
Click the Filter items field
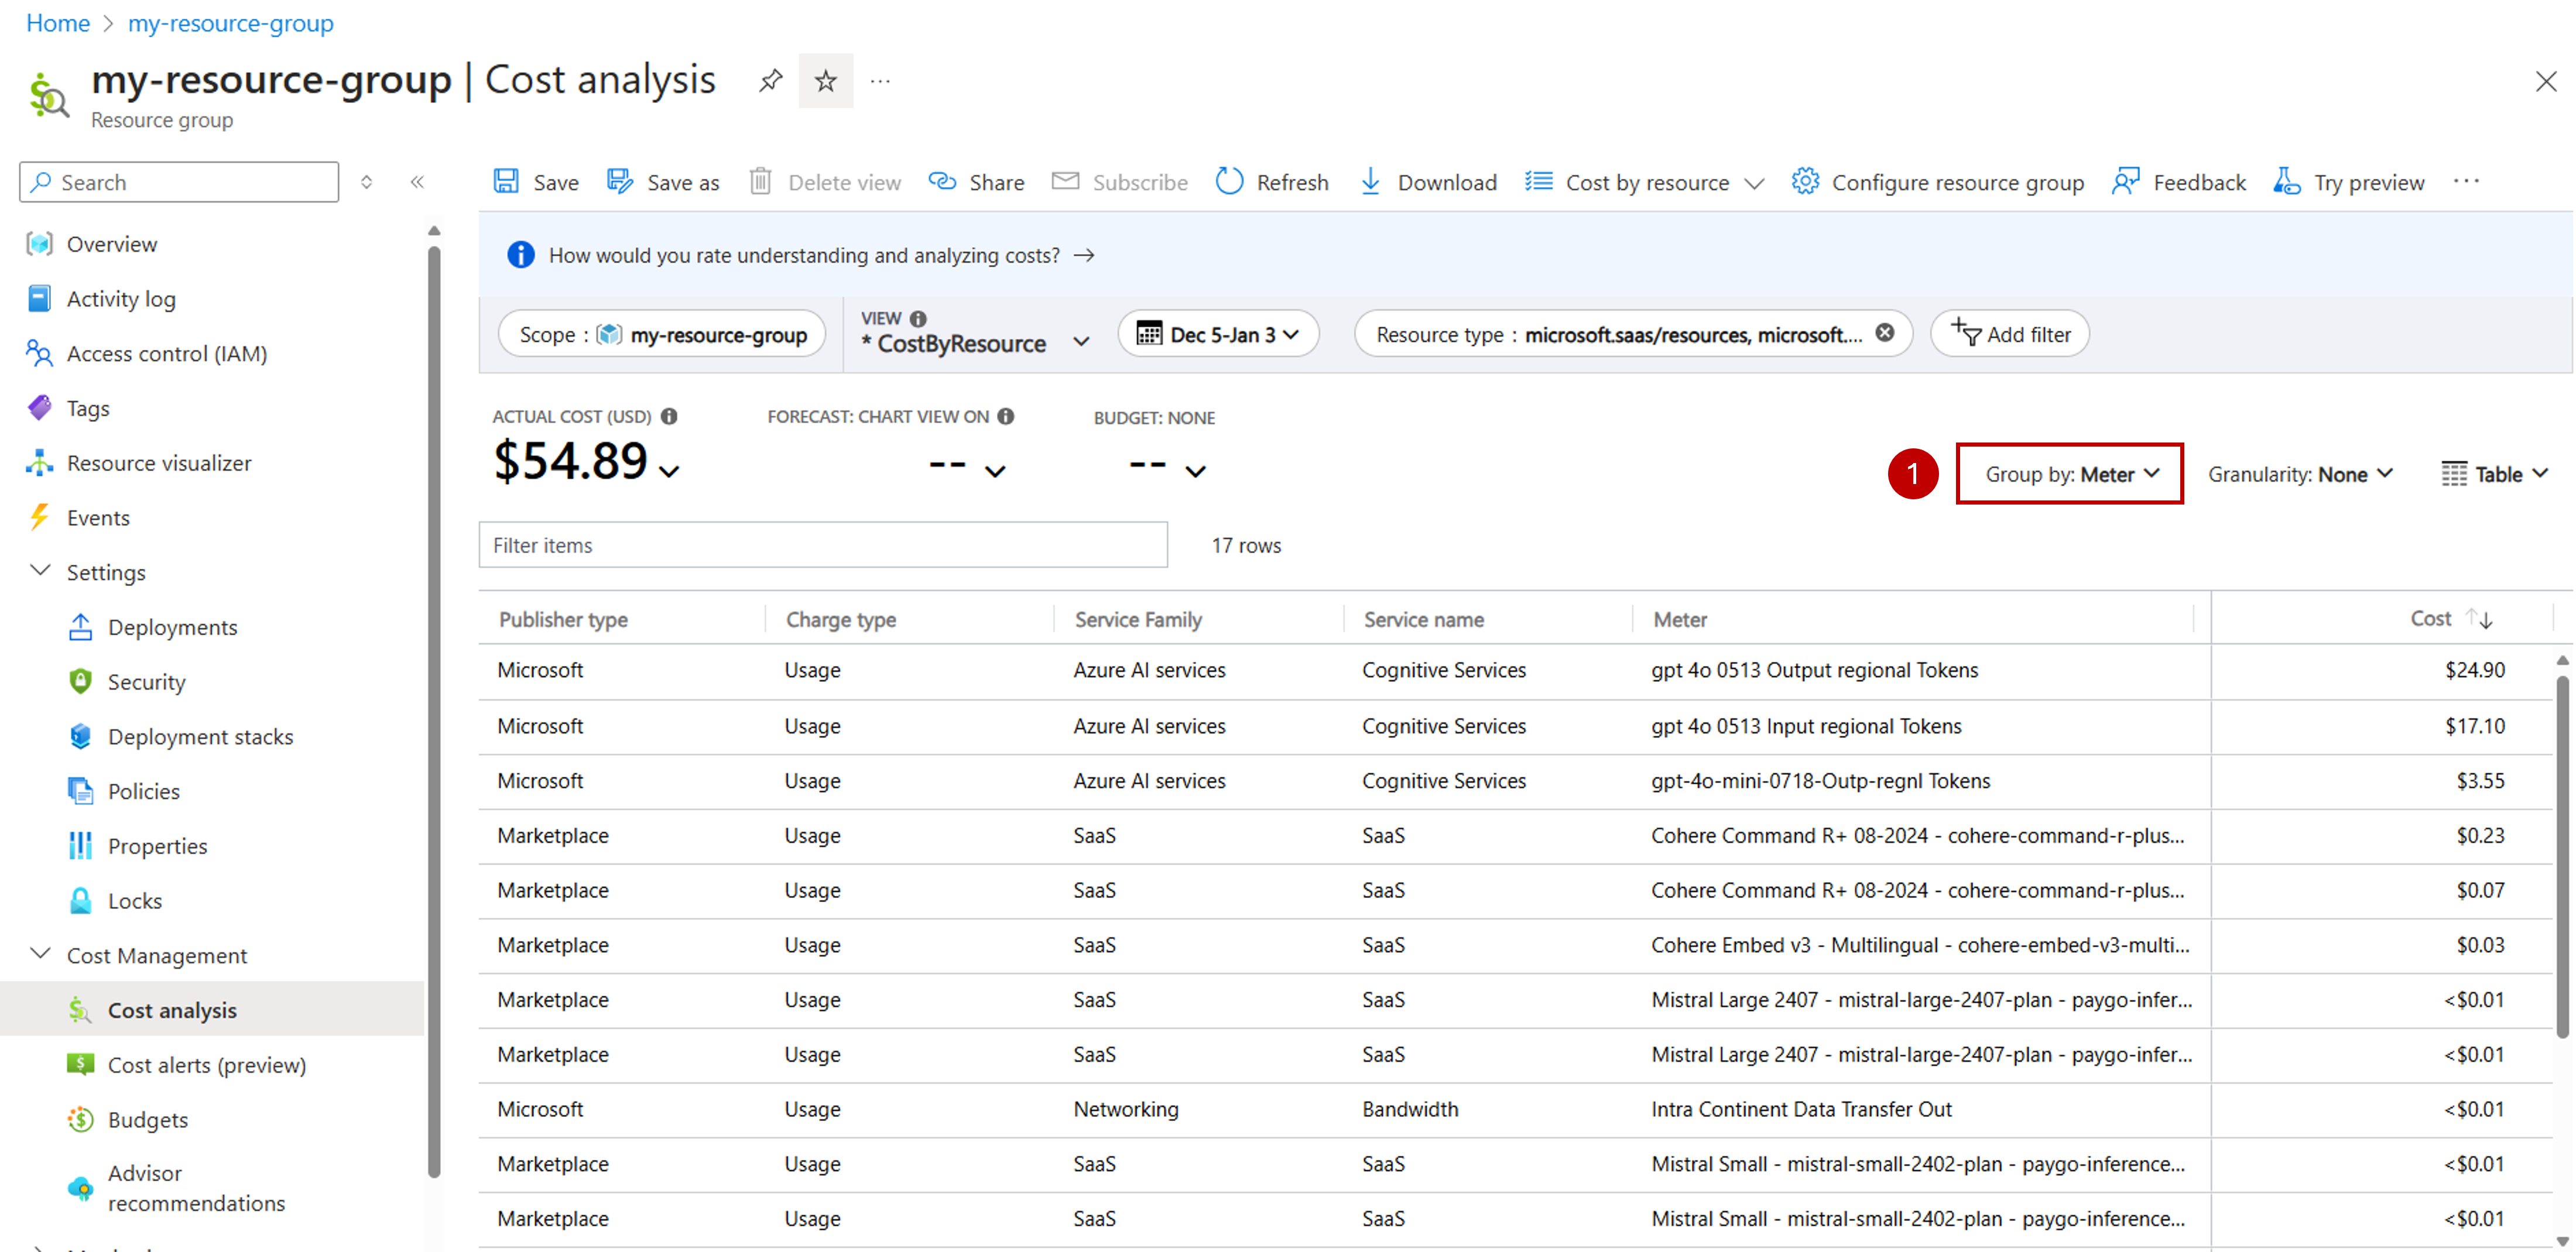822,545
